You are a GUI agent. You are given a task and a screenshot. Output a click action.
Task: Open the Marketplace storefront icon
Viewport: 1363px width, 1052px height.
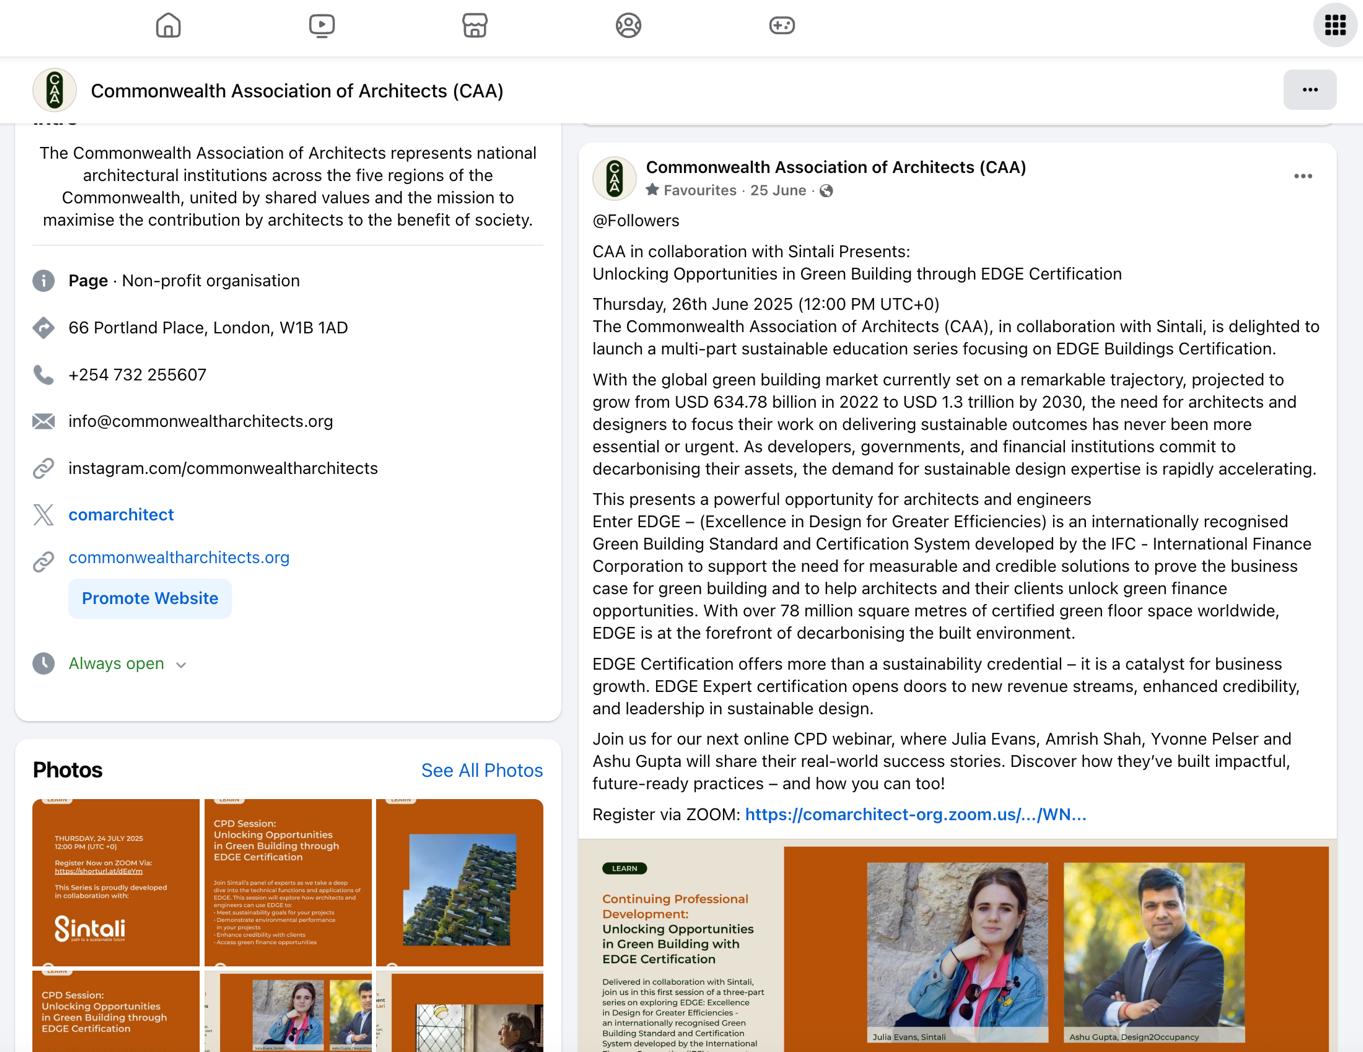point(475,25)
